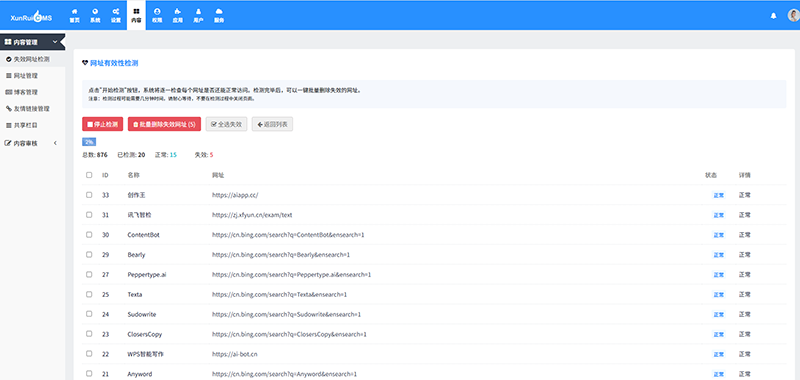Check the box for row 创作王

pos(89,195)
